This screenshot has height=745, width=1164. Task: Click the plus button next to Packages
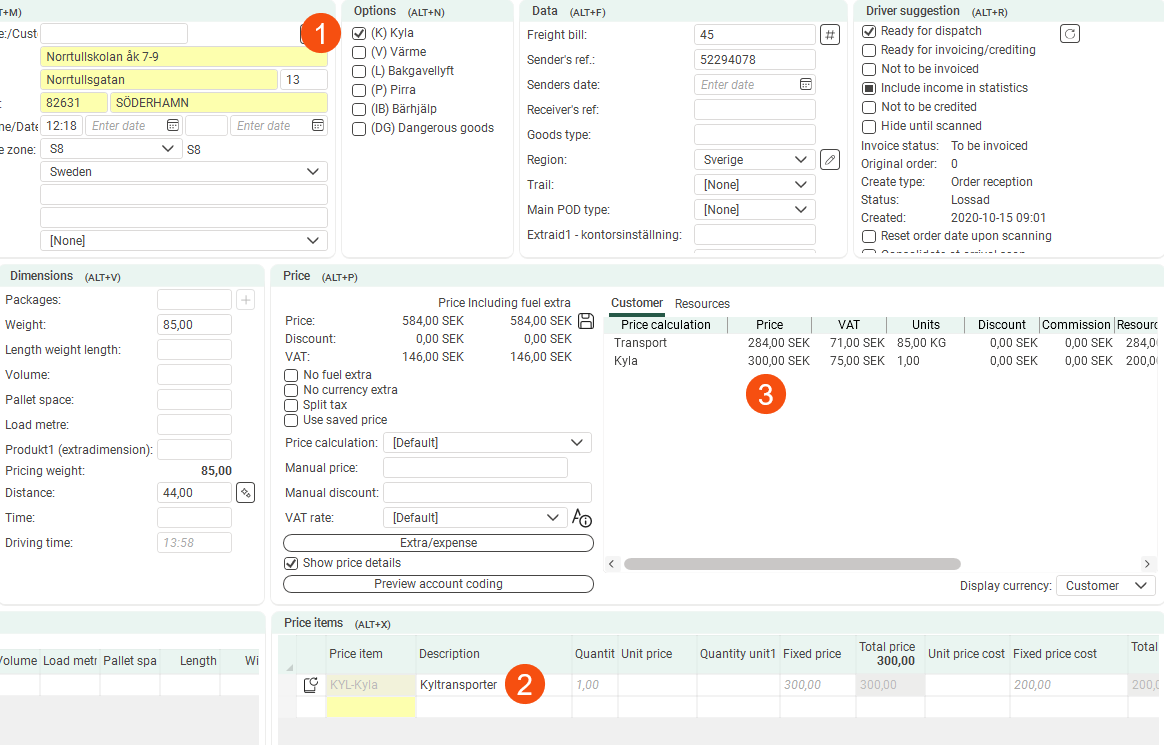pos(245,300)
